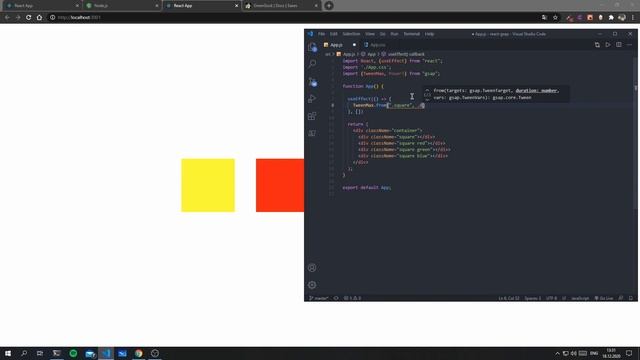Open the browser Extensions puzzle icon

pos(611,18)
